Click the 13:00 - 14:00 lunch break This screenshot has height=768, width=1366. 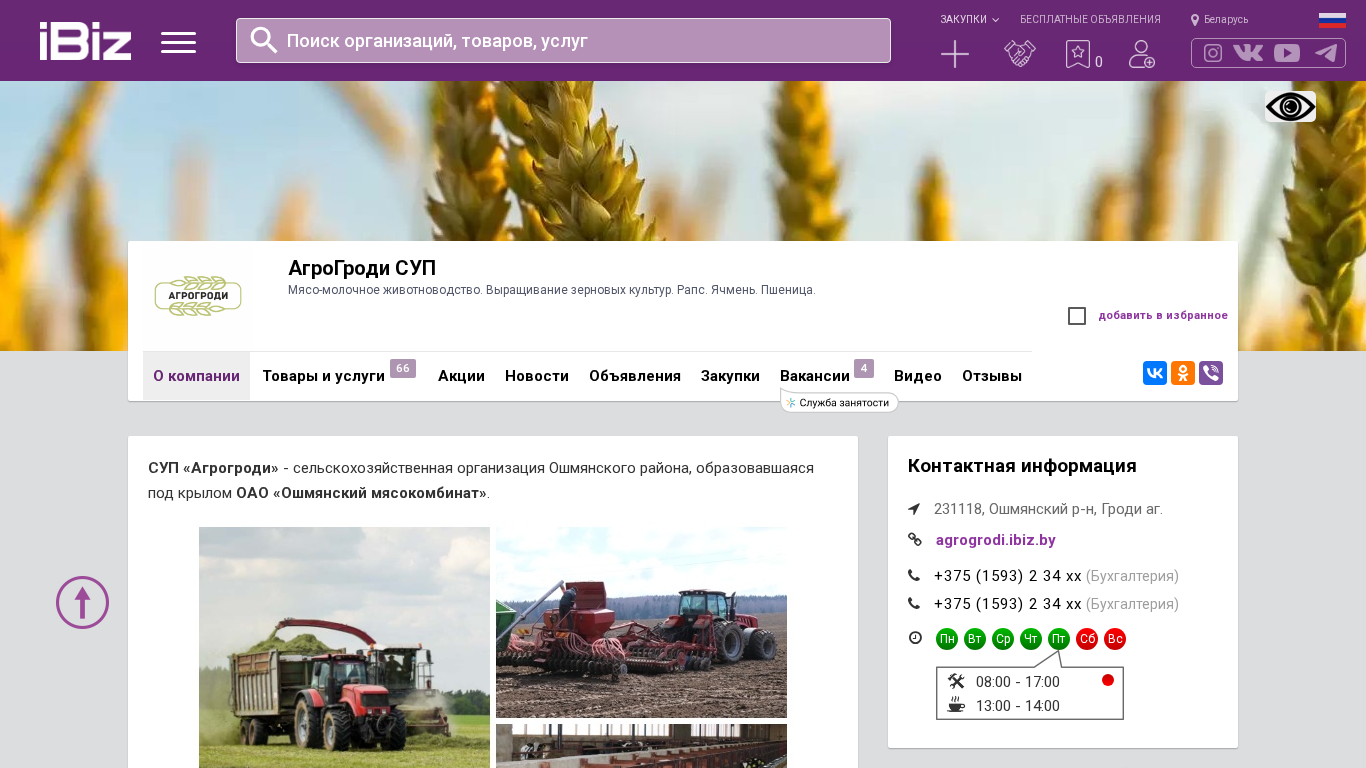click(1018, 706)
